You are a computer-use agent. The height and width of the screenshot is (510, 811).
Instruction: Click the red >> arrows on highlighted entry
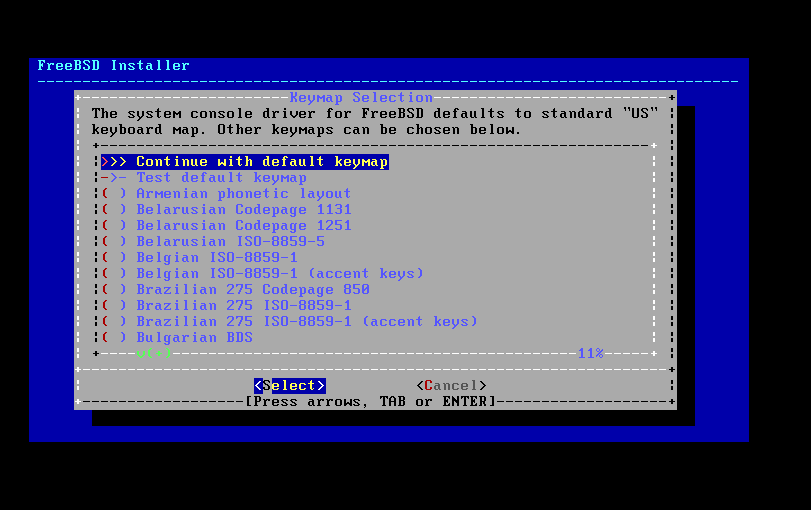114,162
